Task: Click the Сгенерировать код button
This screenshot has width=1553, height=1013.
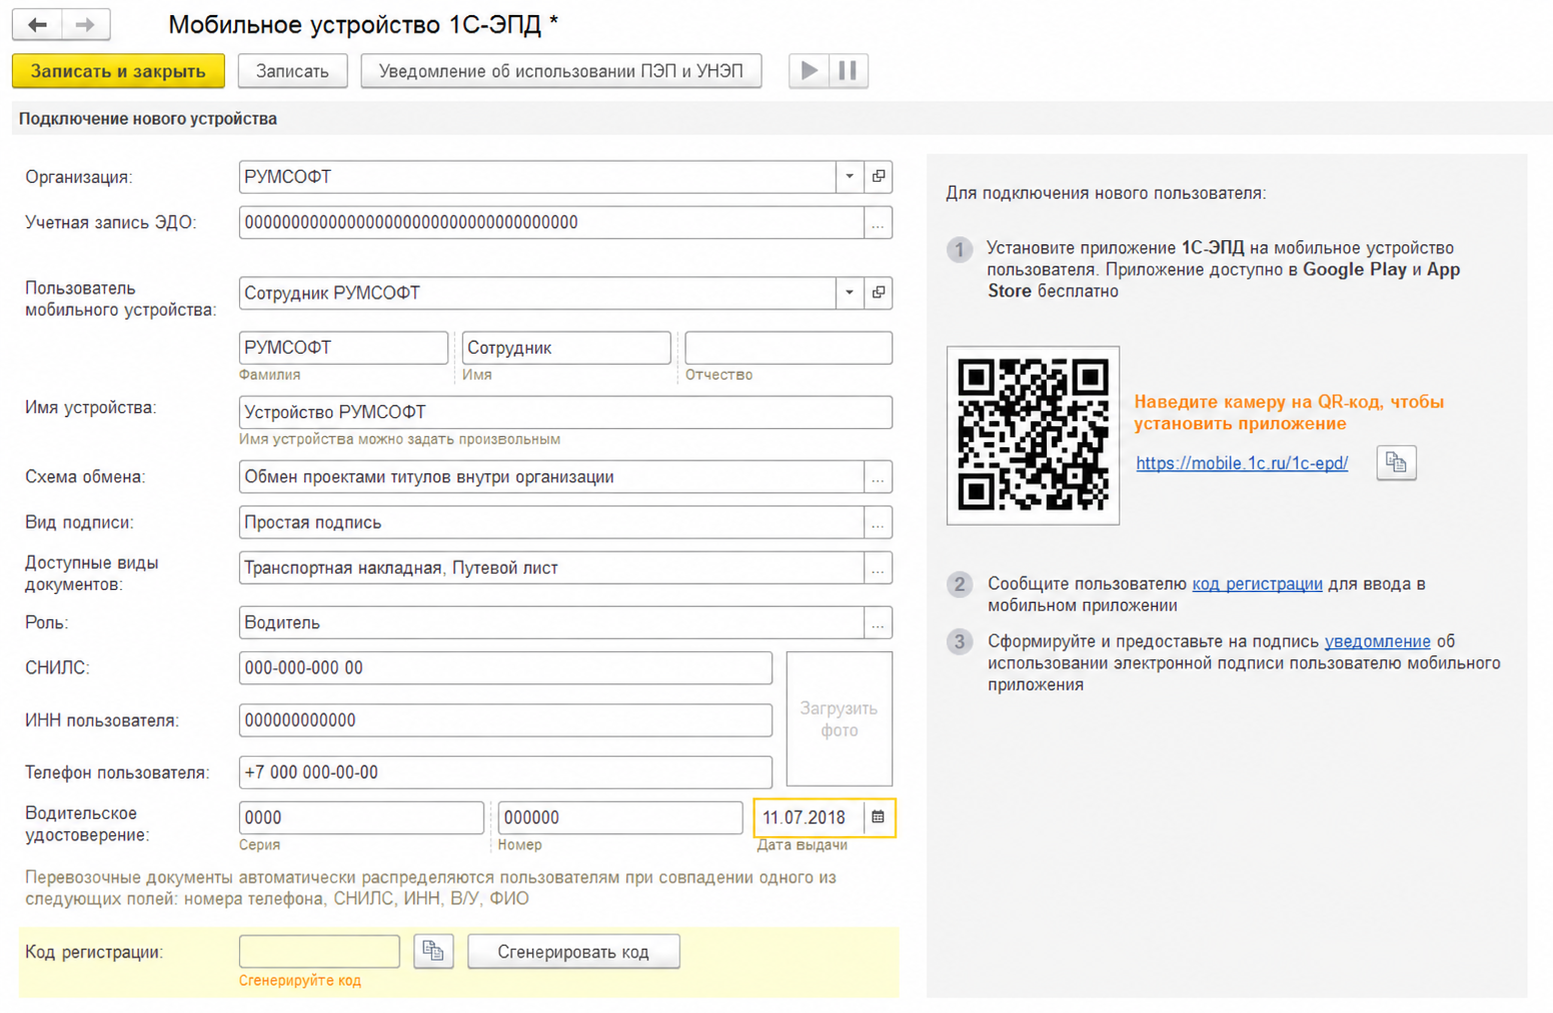Action: tap(574, 951)
